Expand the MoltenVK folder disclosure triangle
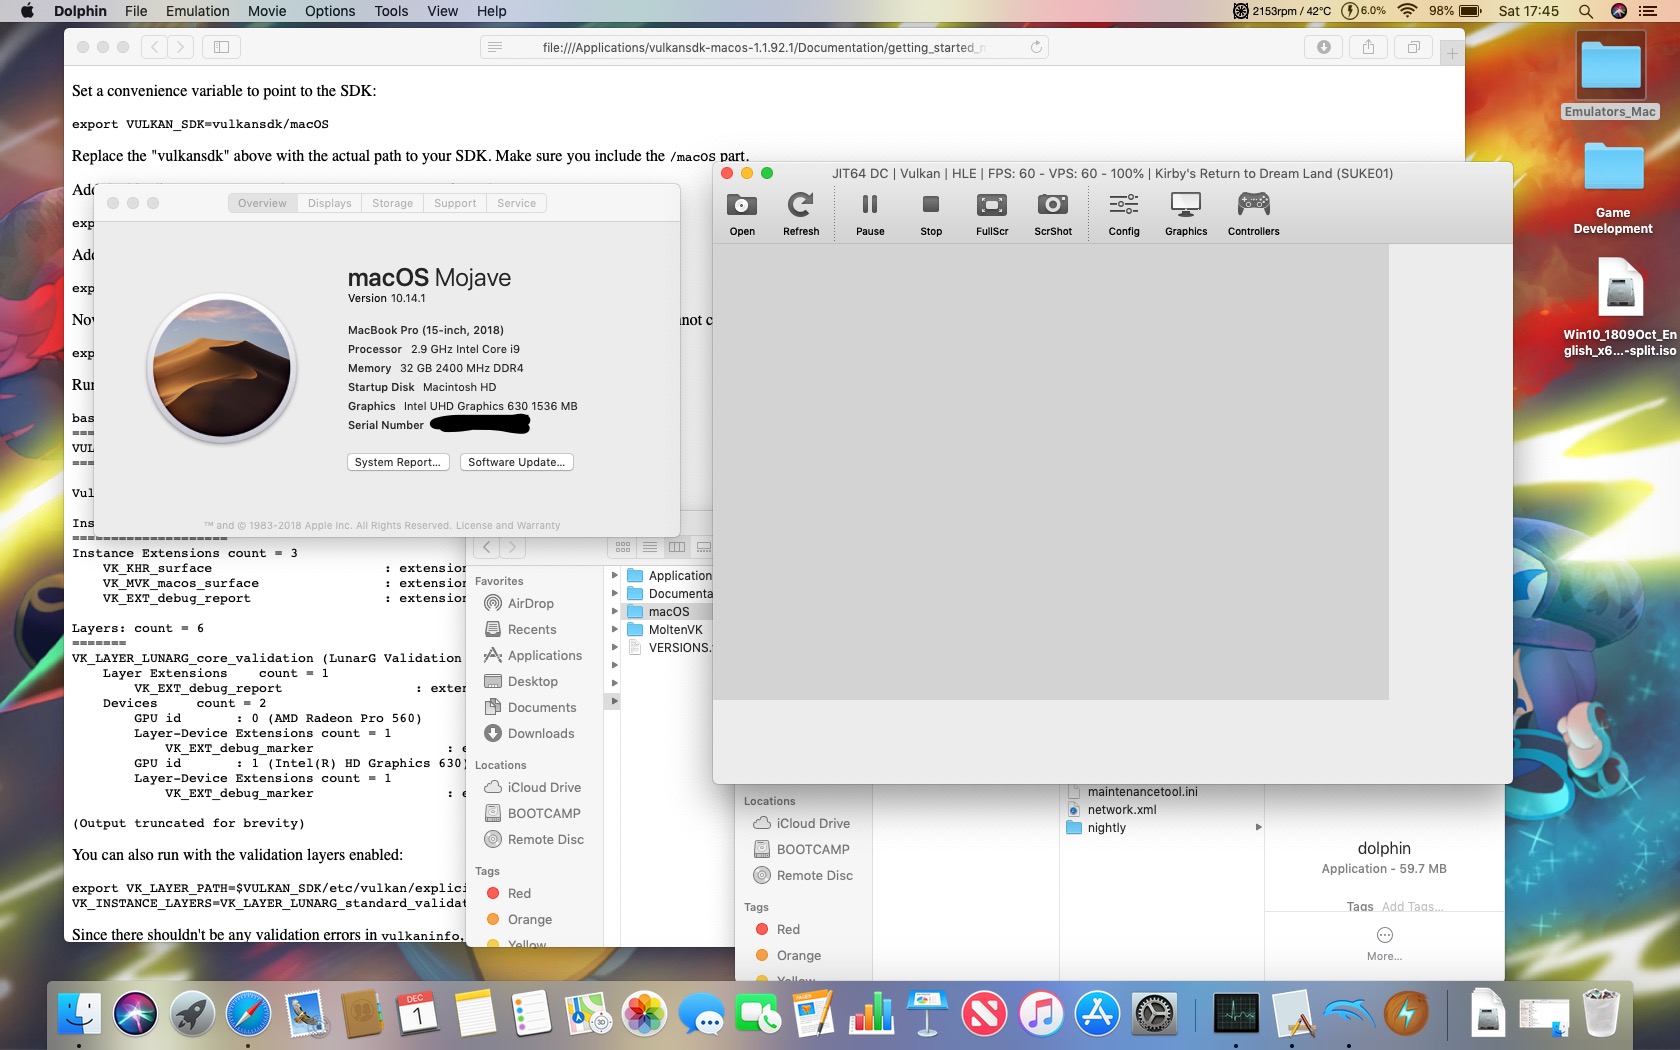Screen dimensions: 1680x1050 [x=614, y=630]
